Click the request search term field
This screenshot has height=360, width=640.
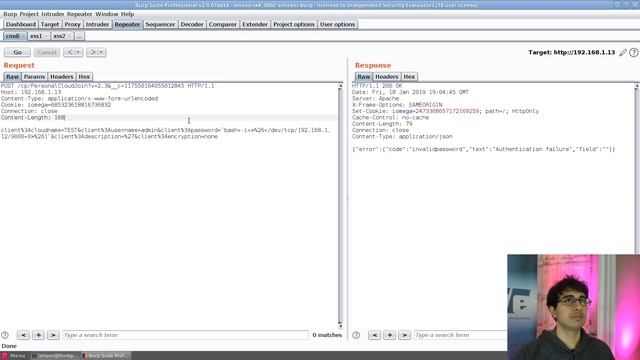tap(185, 335)
